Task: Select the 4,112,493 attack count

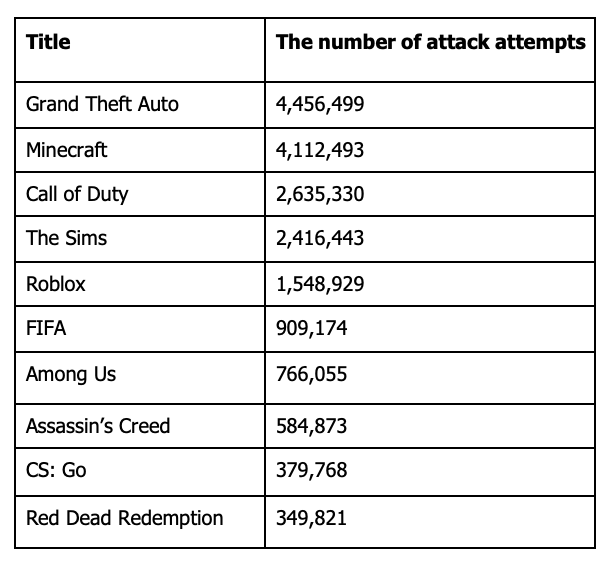Action: [x=320, y=150]
